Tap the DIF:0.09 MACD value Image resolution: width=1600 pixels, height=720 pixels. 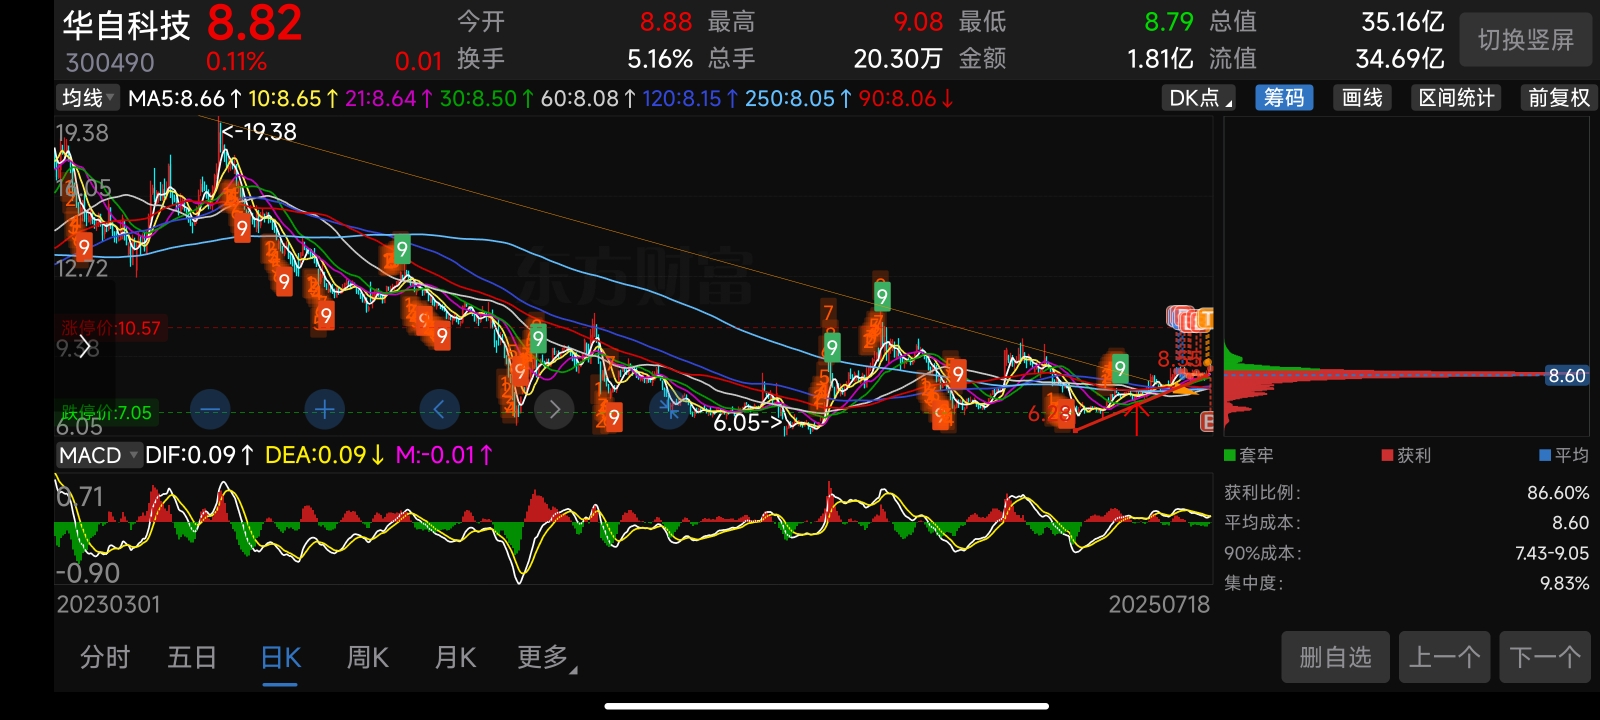tap(199, 455)
